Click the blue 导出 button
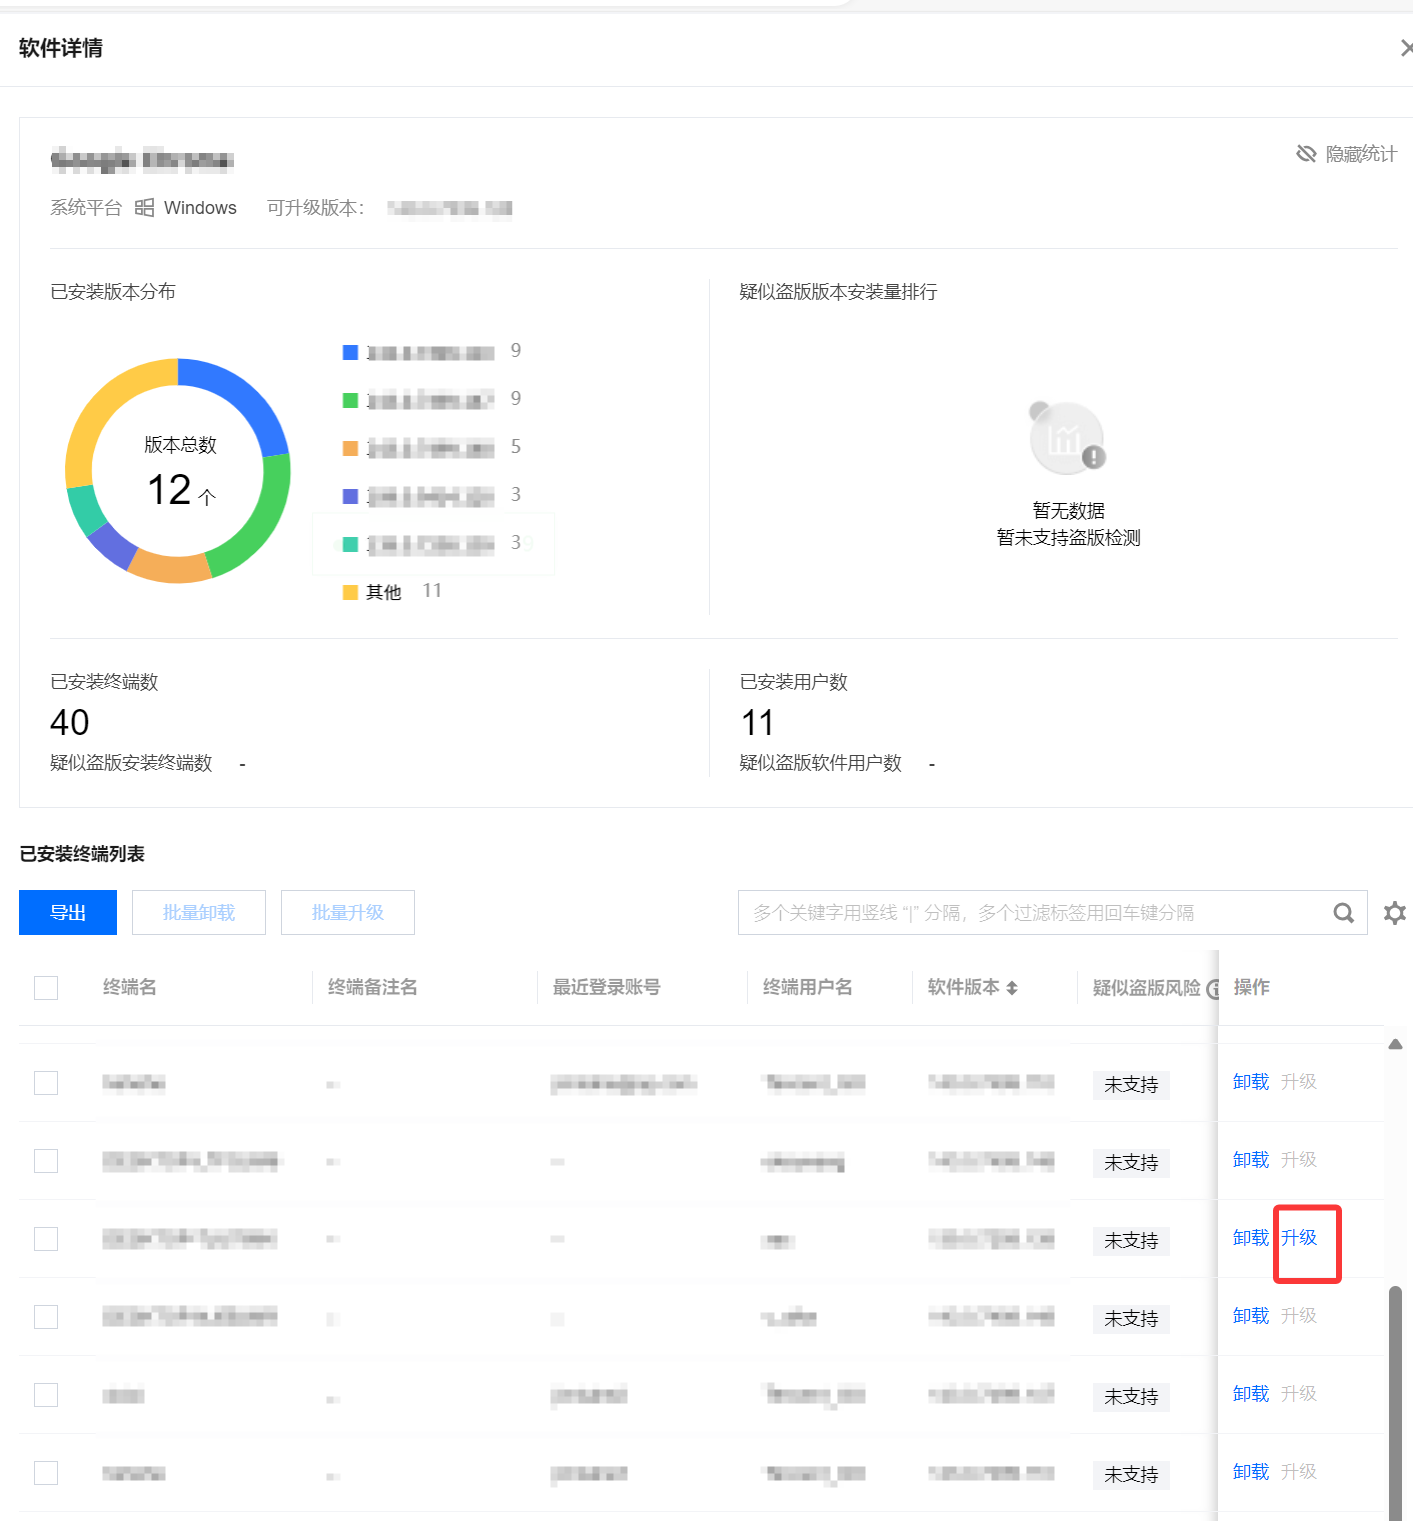This screenshot has height=1521, width=1413. tap(68, 912)
